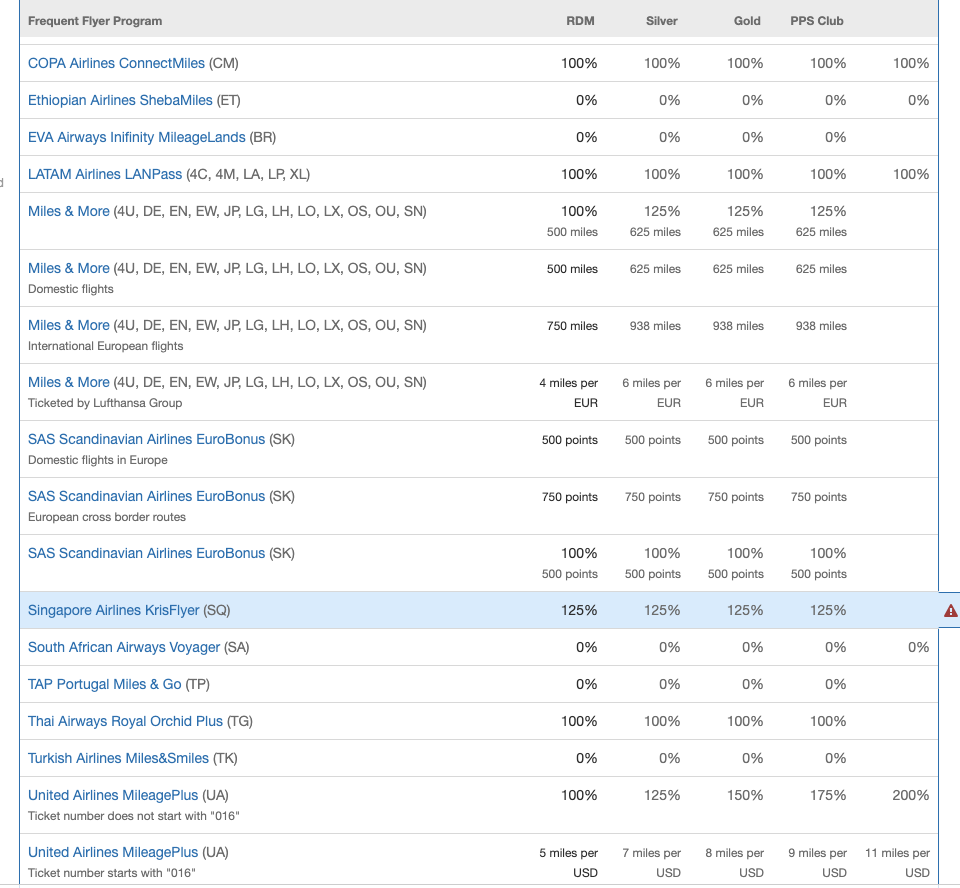Select 'Ticket number starts with "016"' text
The height and width of the screenshot is (888, 960).
111,873
